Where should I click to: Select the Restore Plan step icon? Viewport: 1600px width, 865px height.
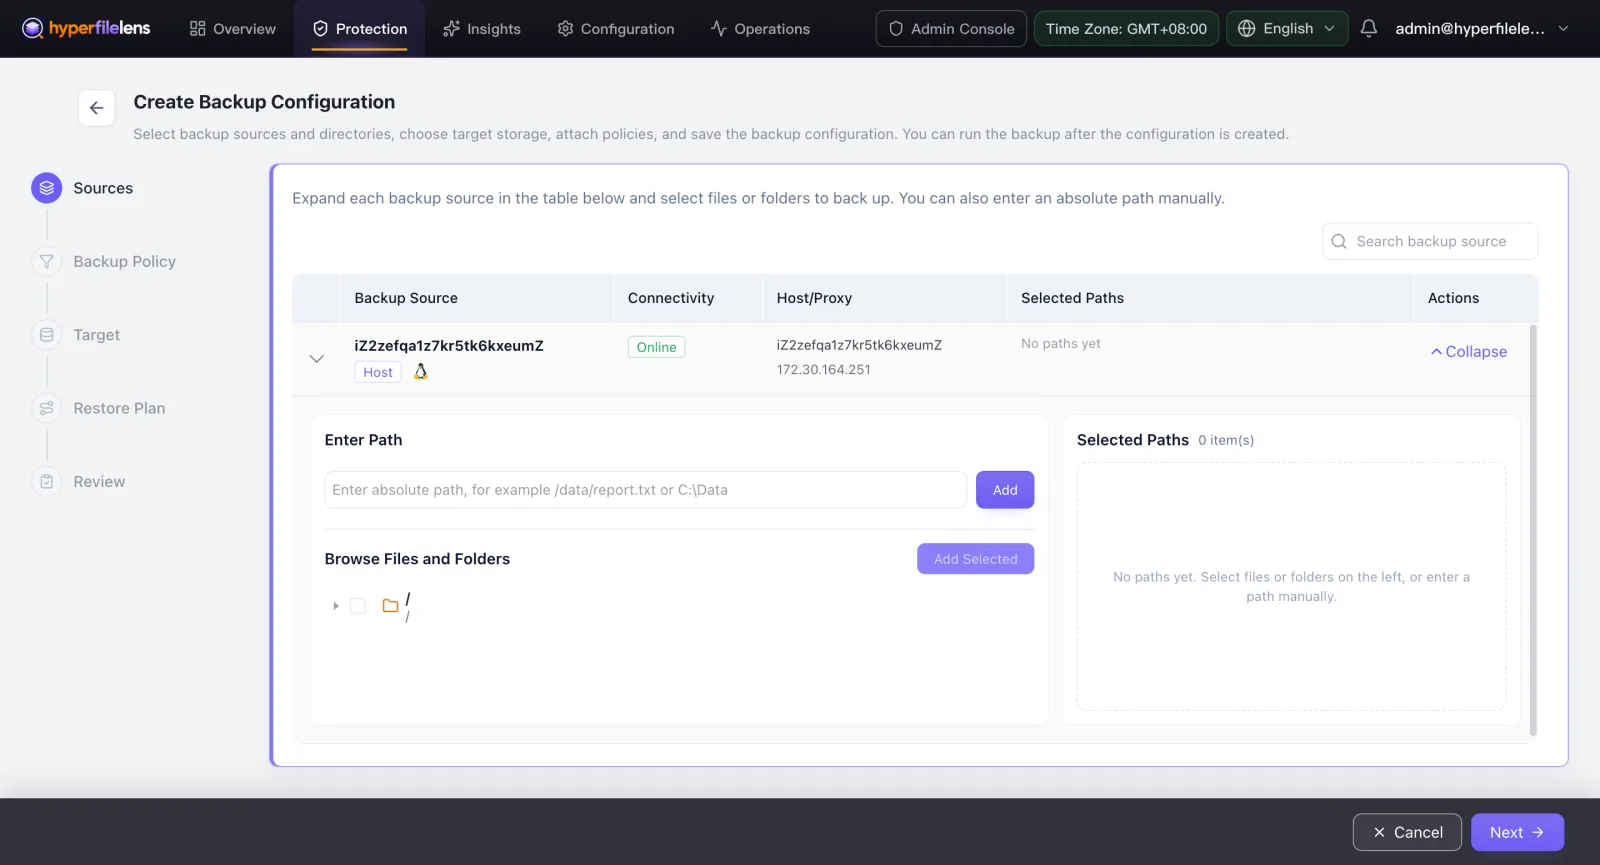click(47, 408)
